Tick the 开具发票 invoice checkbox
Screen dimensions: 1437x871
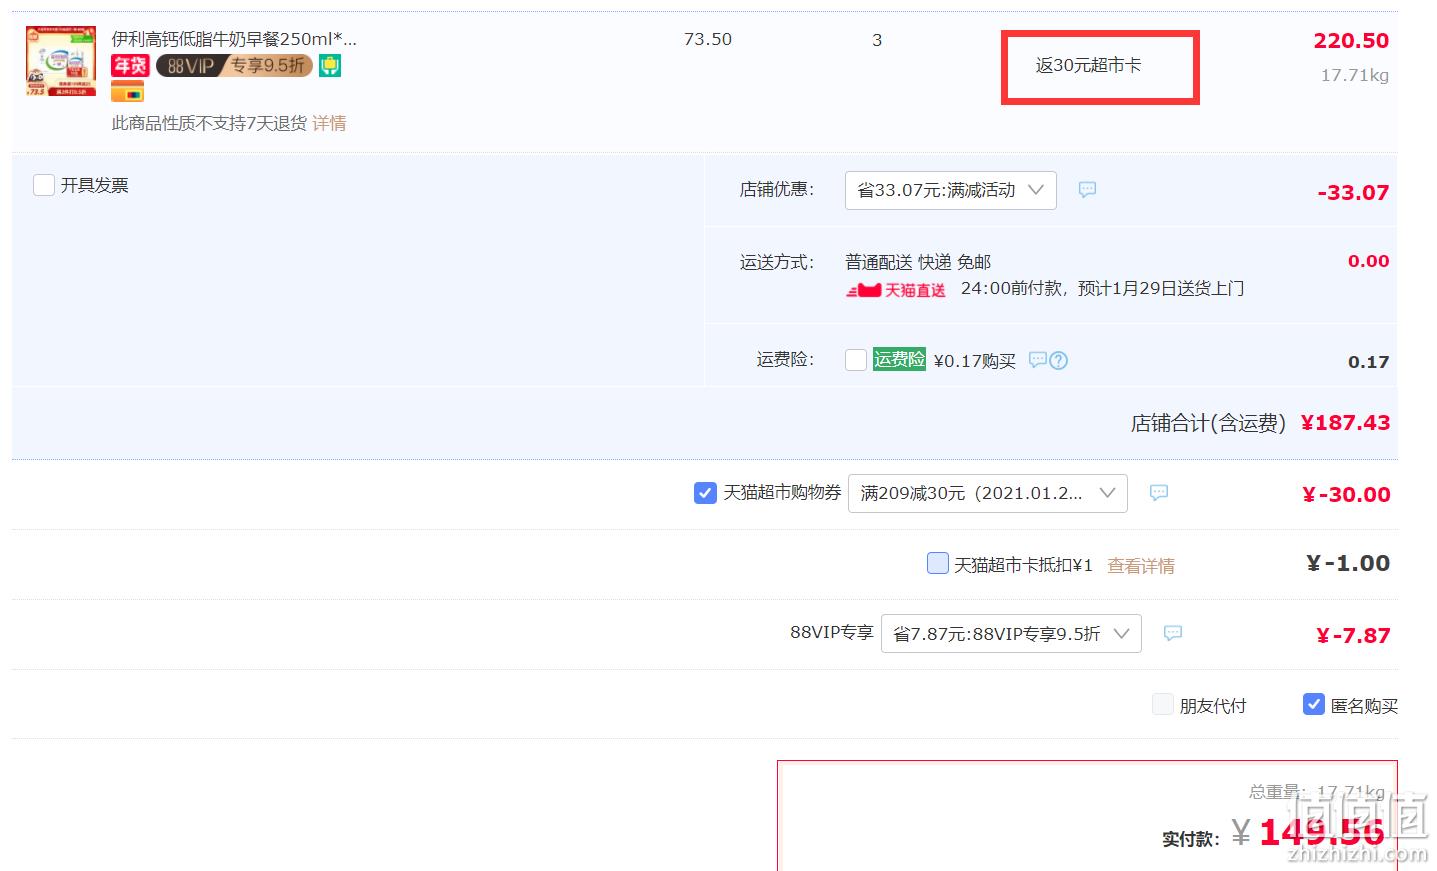pyautogui.click(x=44, y=185)
